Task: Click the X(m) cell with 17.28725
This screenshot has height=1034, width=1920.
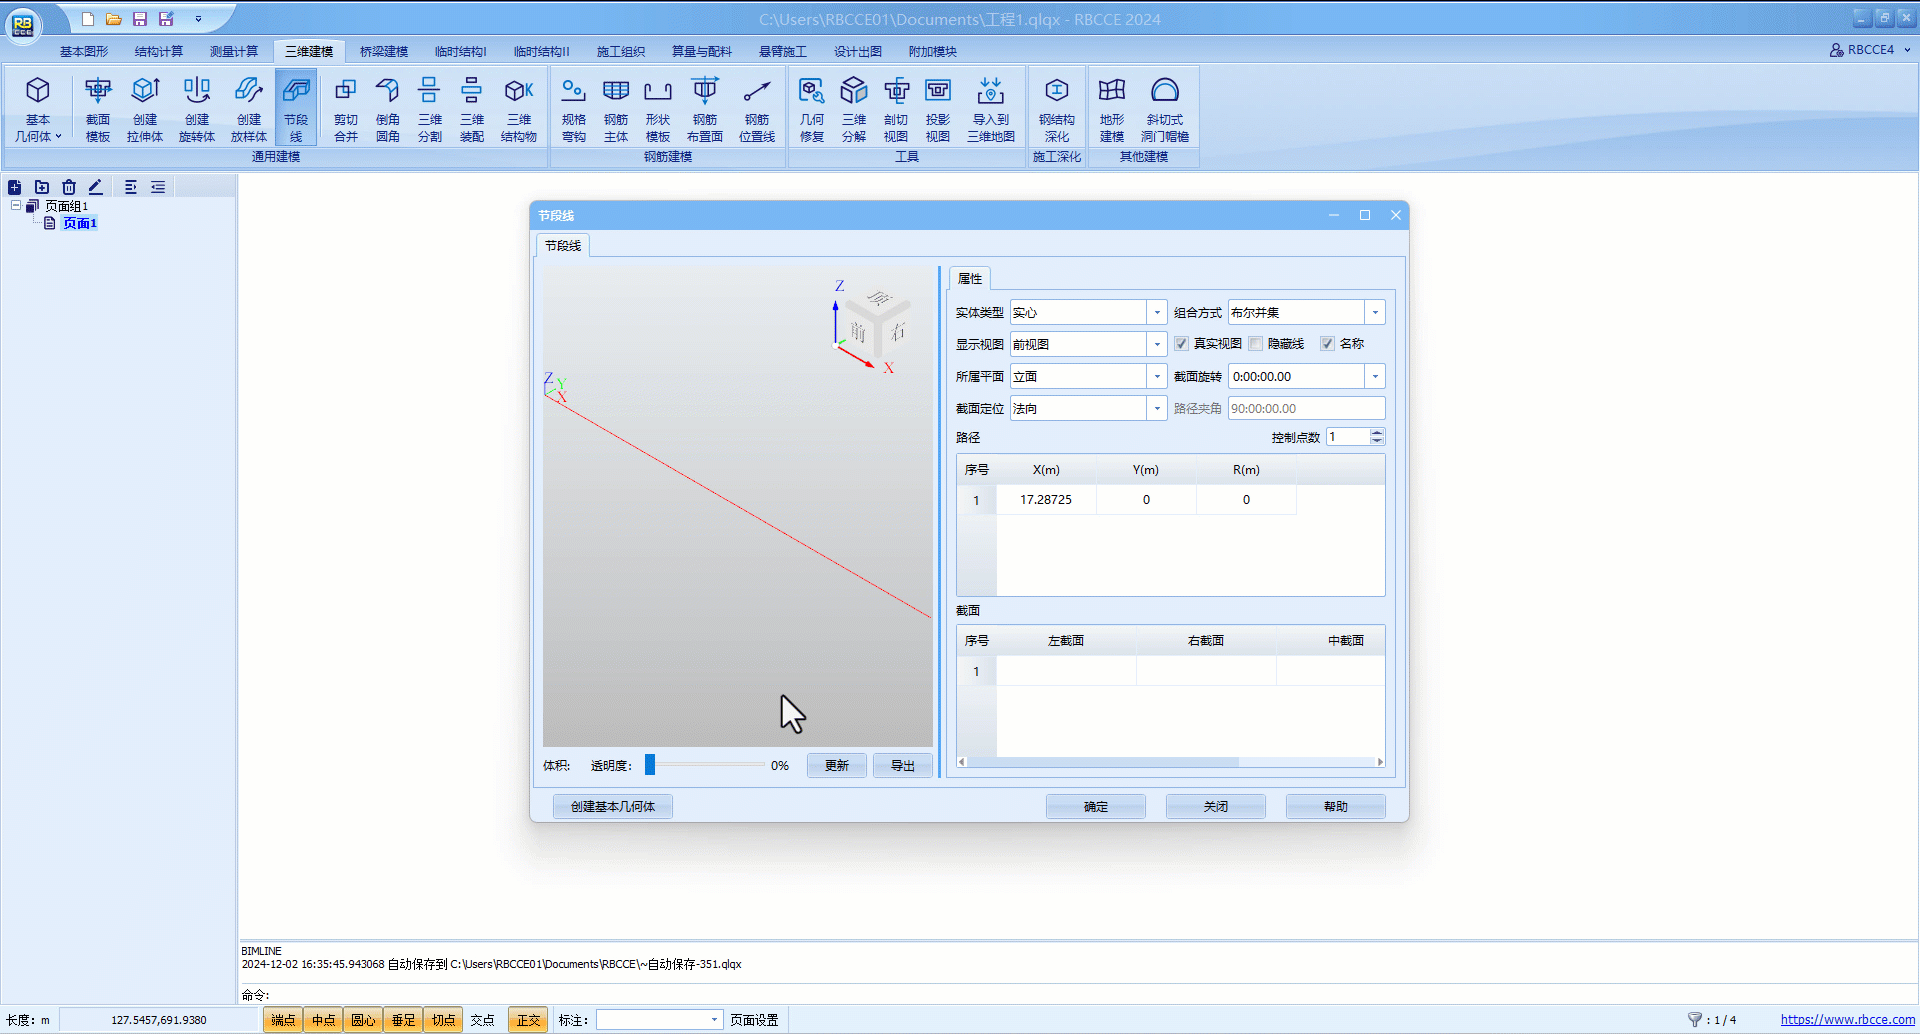Action: 1046,500
